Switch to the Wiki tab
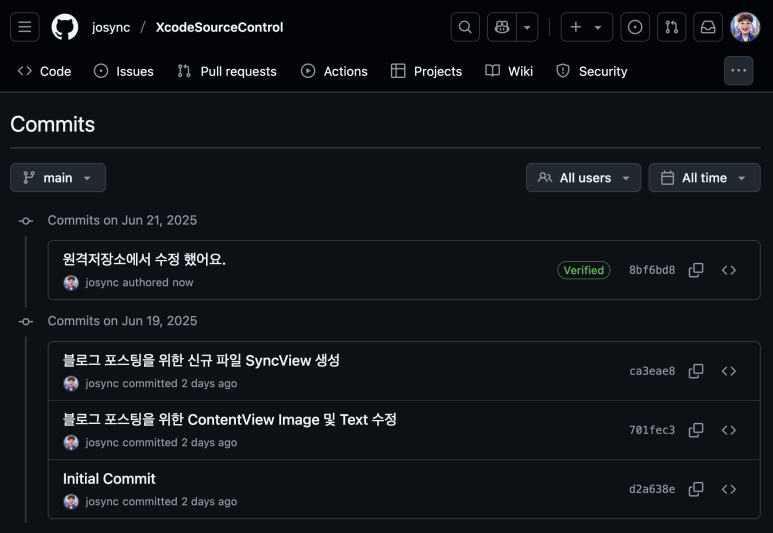 [509, 71]
